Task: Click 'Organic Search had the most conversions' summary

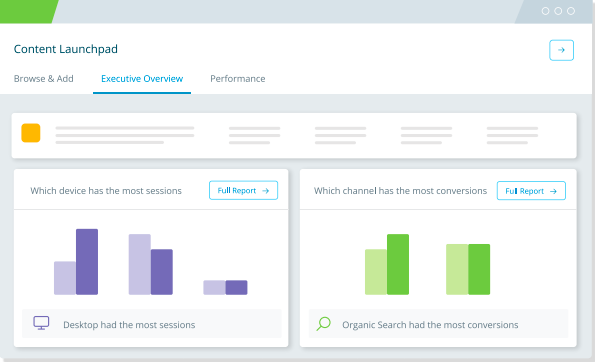Action: (430, 325)
